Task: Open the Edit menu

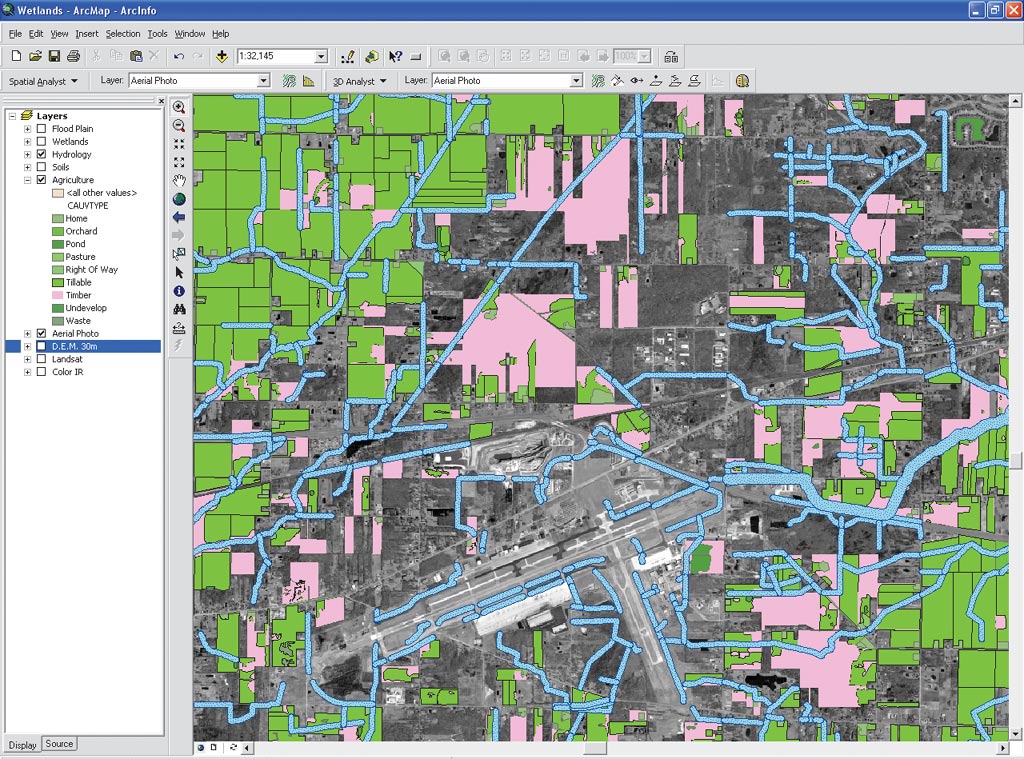Action: 36,33
